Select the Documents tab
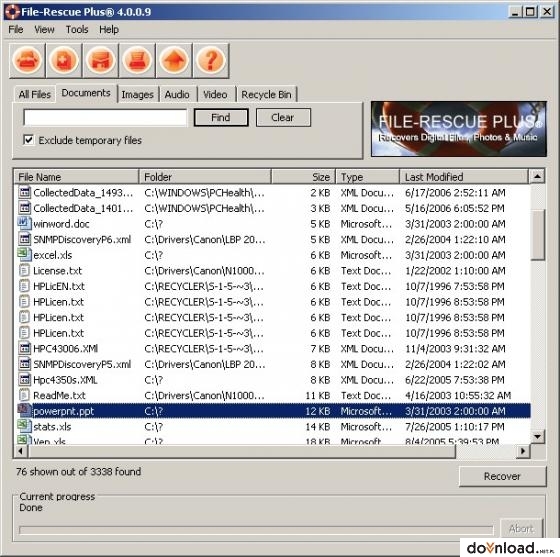This screenshot has width=560, height=557. point(86,93)
